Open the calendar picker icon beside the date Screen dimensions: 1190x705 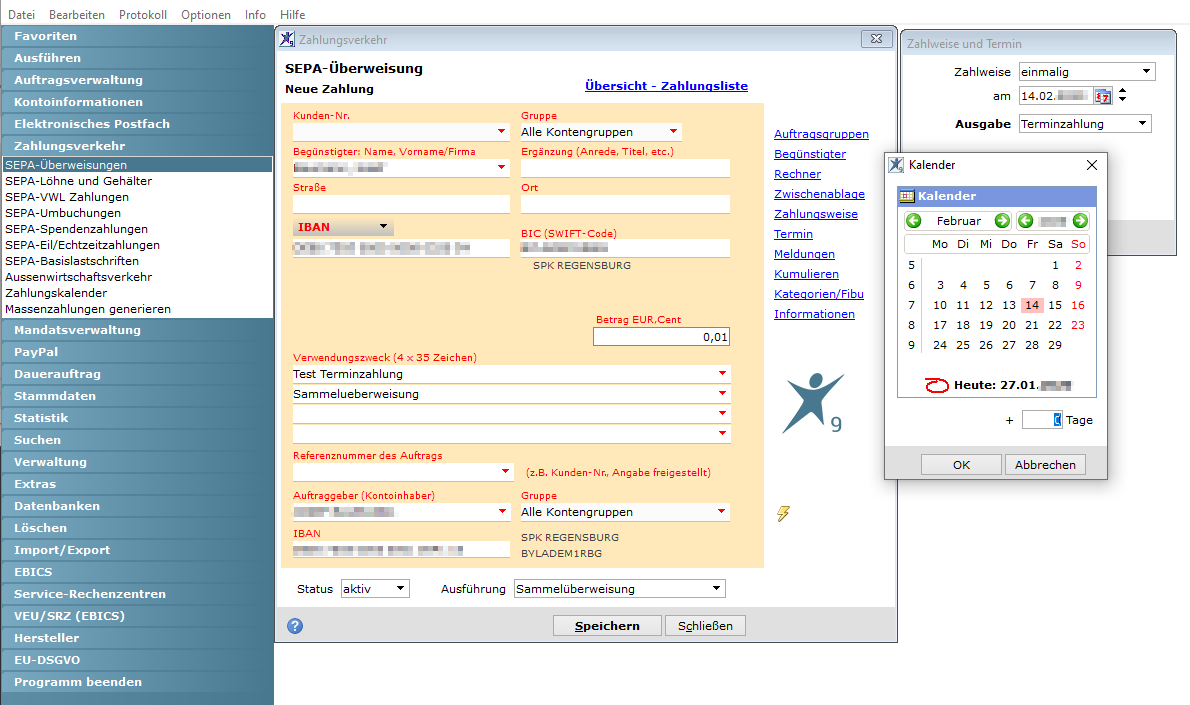tap(1103, 96)
